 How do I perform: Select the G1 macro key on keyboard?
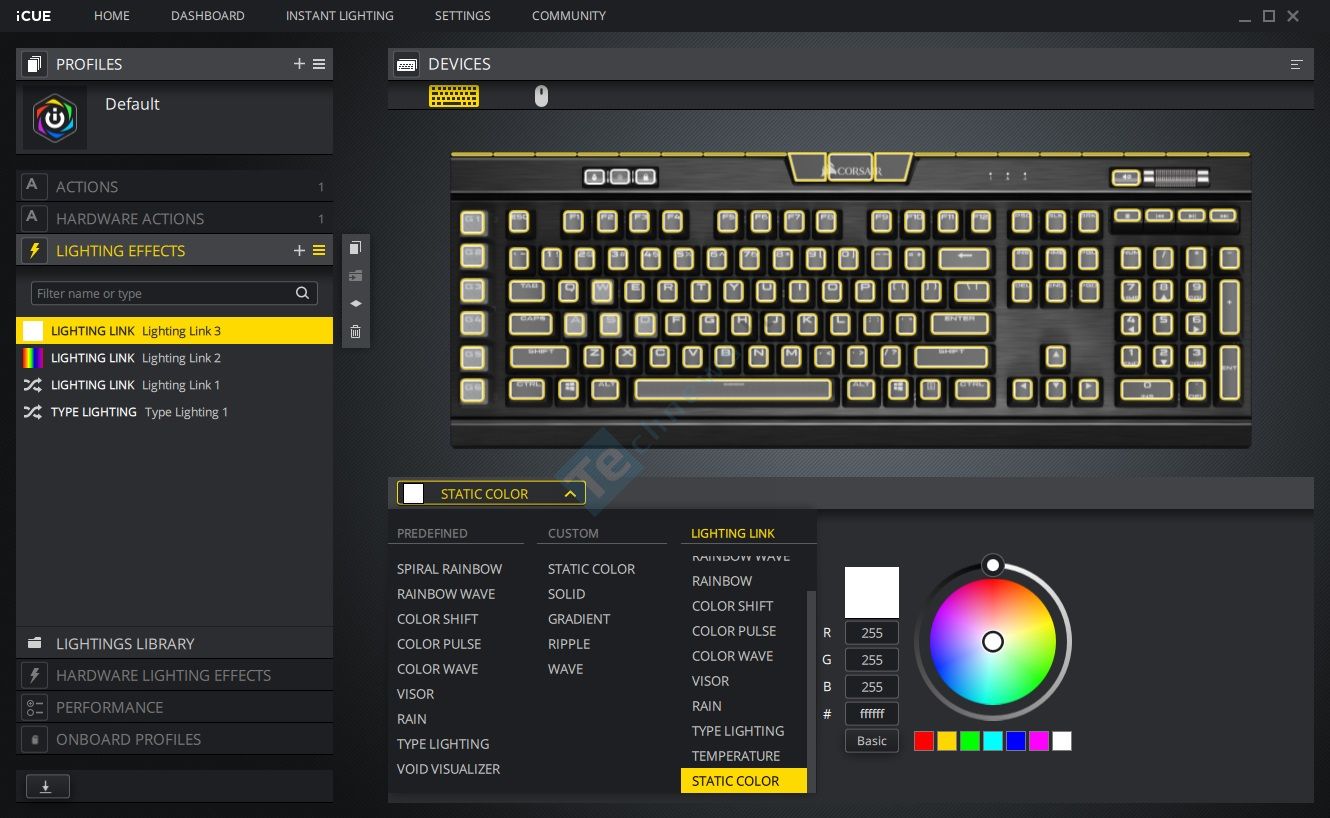[x=473, y=221]
